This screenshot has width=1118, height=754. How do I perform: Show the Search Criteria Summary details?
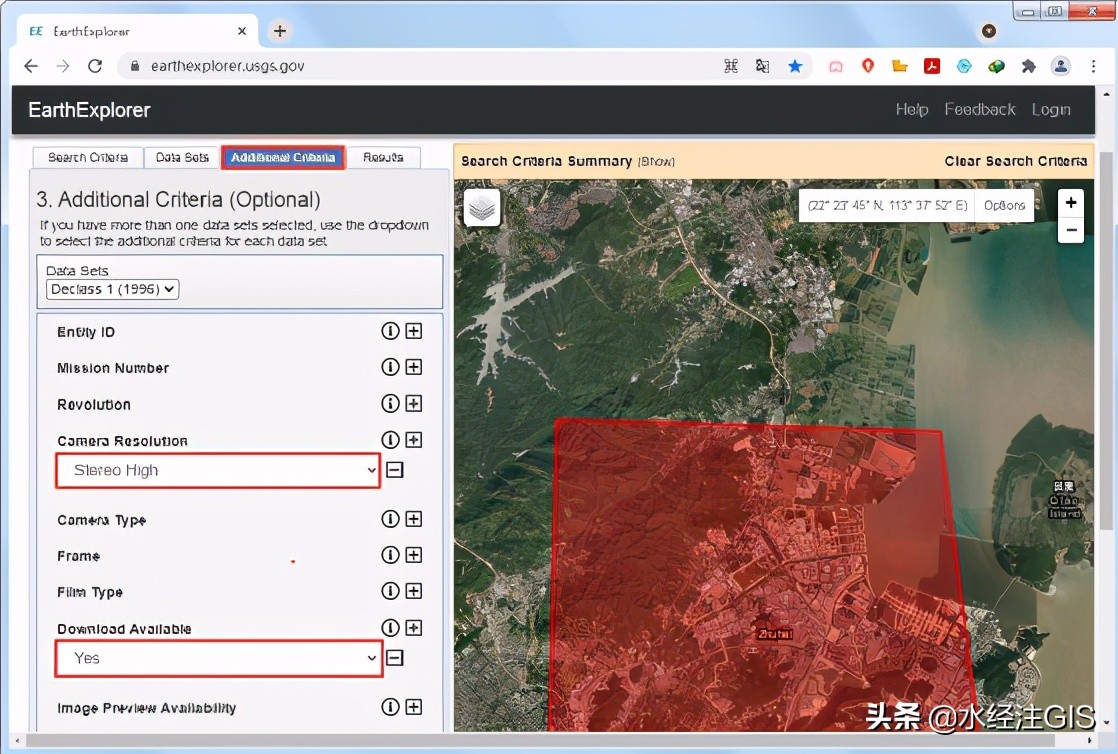coord(657,162)
